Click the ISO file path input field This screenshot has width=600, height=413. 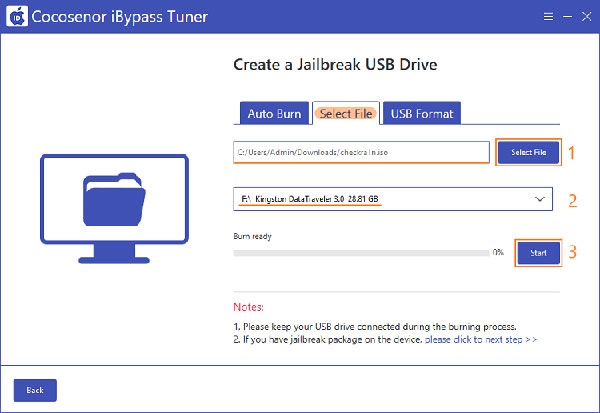point(361,152)
